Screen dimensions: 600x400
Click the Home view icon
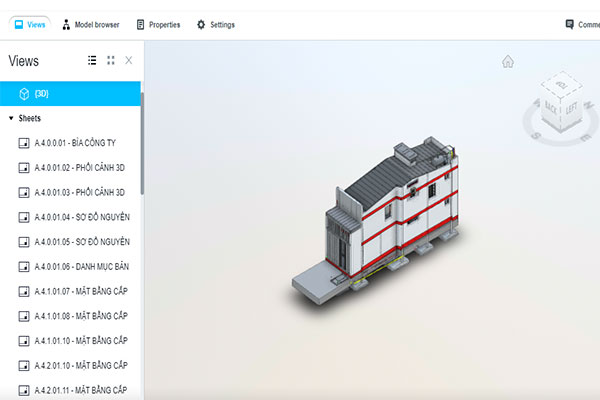tap(508, 61)
